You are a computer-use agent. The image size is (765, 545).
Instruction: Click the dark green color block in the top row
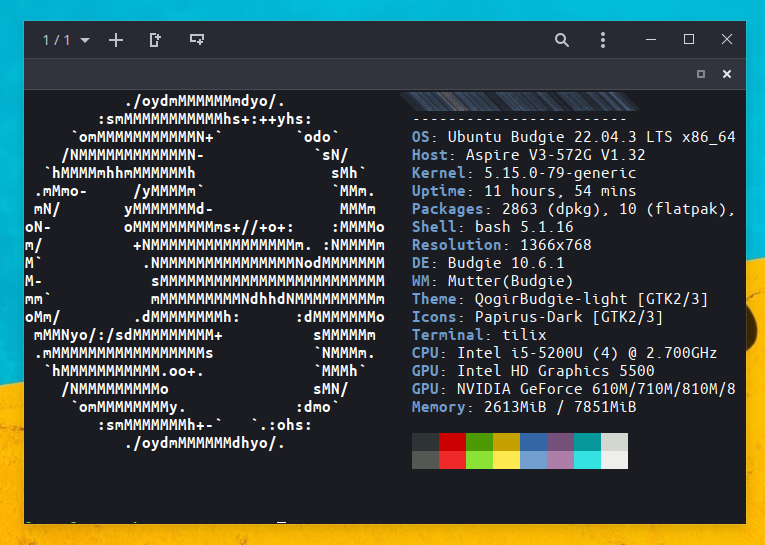tap(479, 442)
